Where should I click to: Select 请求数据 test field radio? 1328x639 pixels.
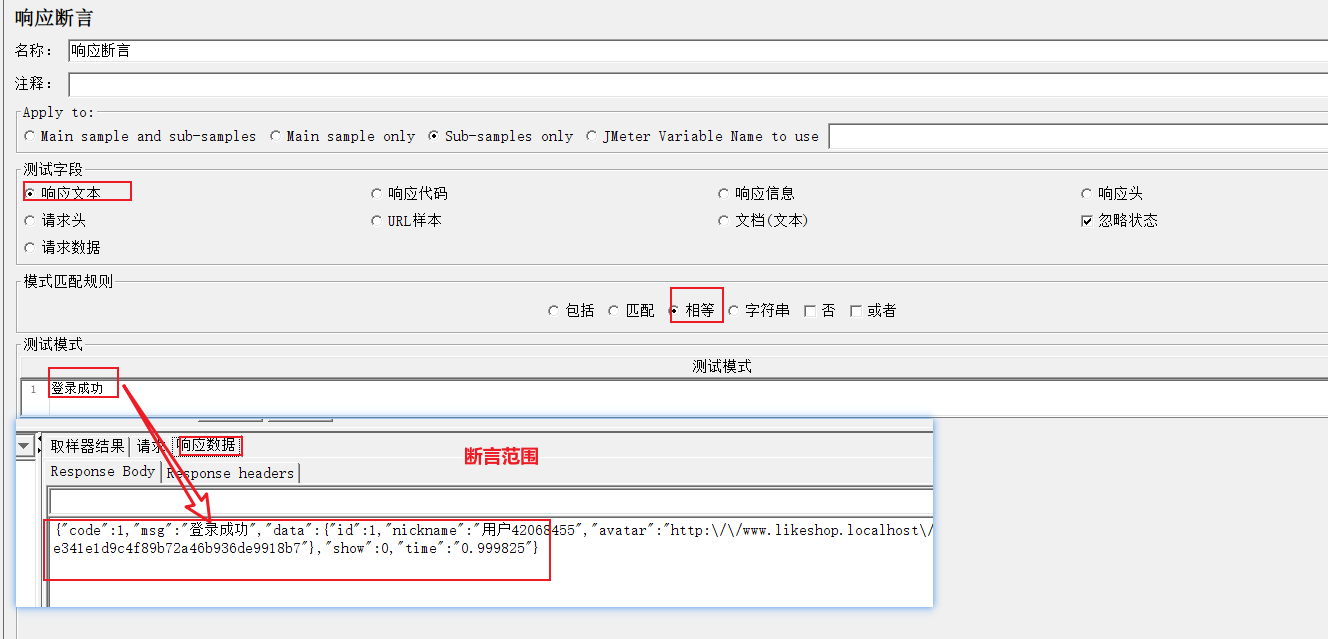[63, 247]
